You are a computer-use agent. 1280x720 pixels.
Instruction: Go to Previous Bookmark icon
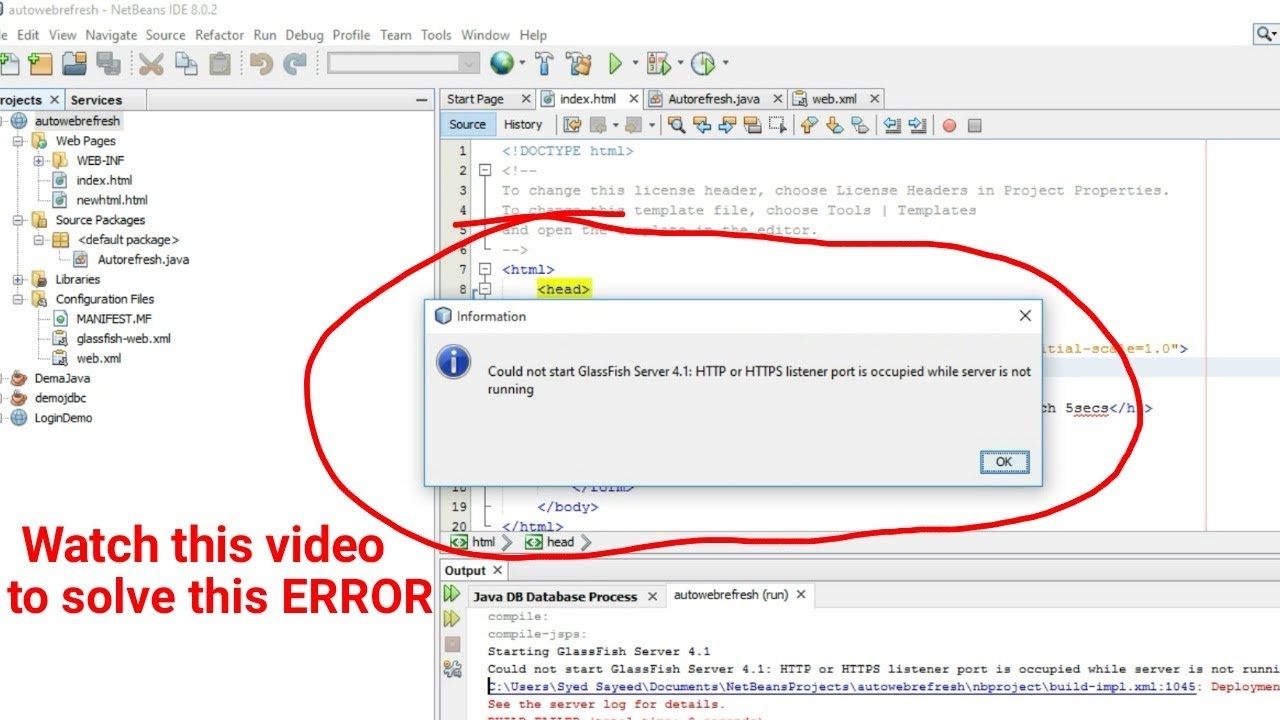pos(808,125)
